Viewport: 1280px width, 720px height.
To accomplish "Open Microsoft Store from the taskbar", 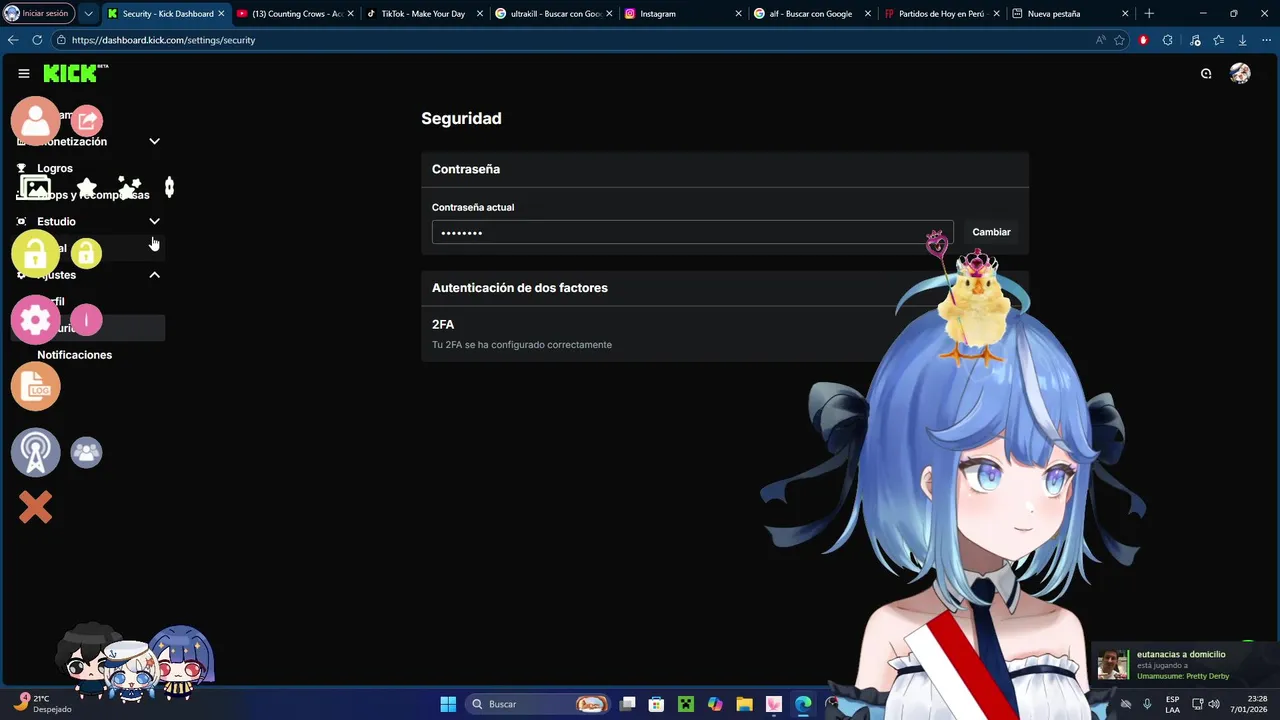I will coord(656,704).
